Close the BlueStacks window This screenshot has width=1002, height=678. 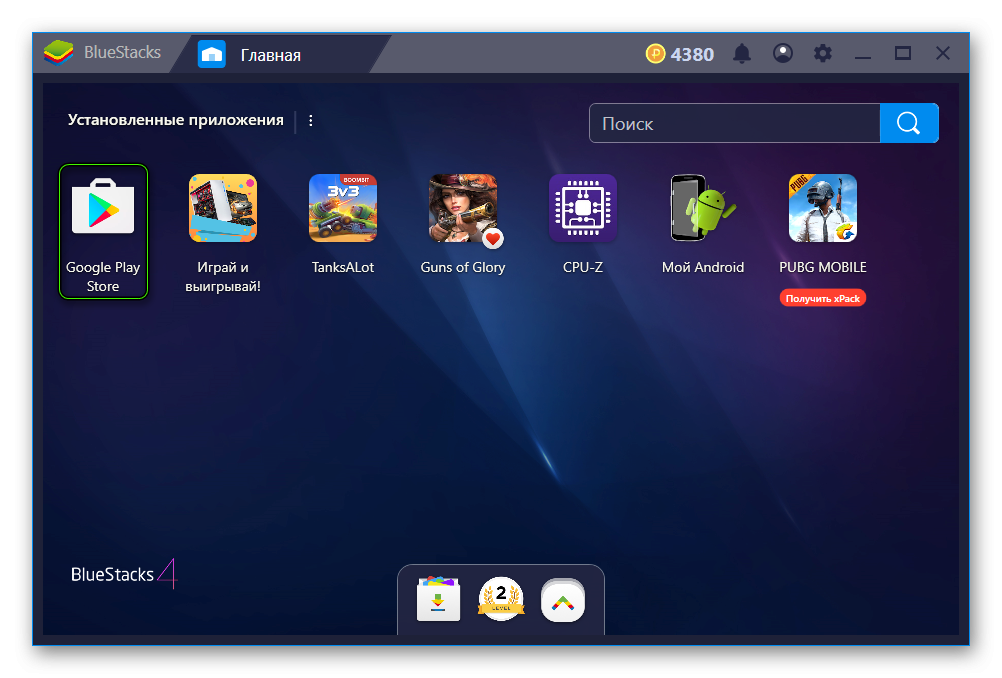943,53
